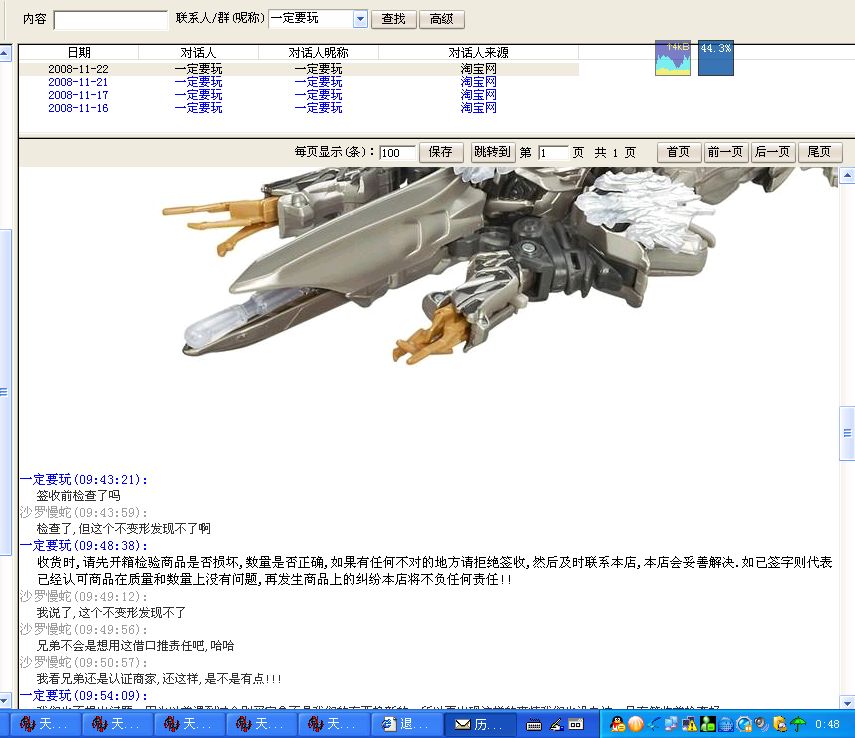Go to next page with 后一页
The width and height of the screenshot is (855, 738).
tap(773, 152)
